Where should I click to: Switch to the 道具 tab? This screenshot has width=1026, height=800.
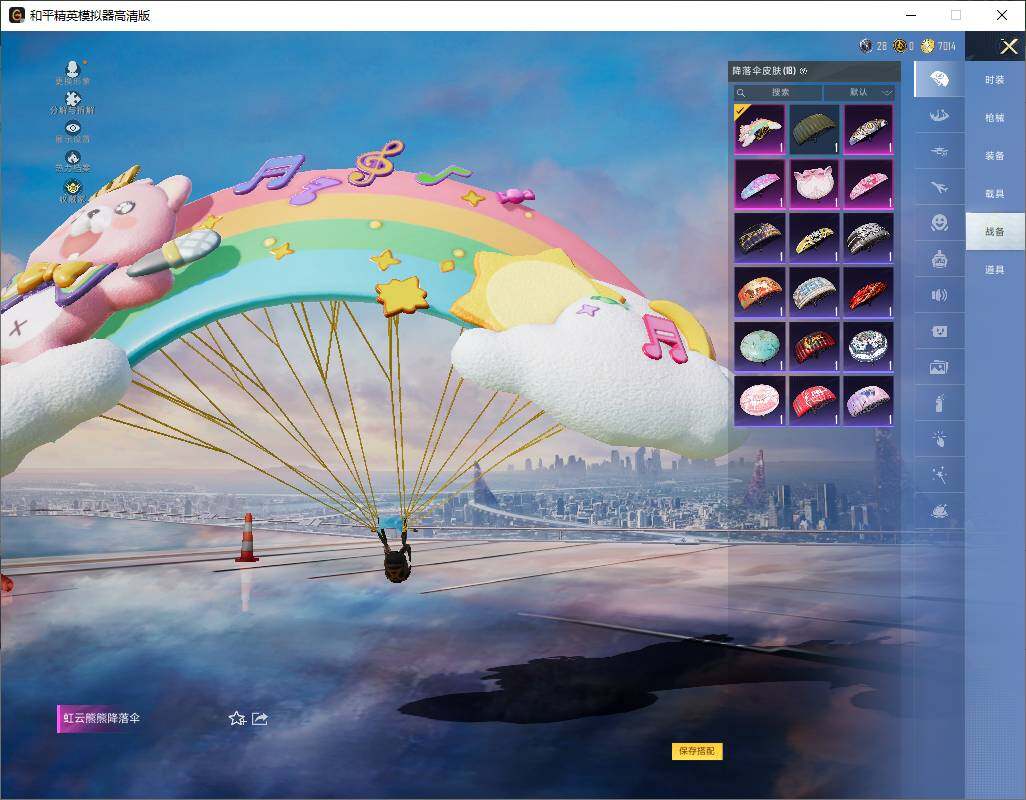[995, 270]
